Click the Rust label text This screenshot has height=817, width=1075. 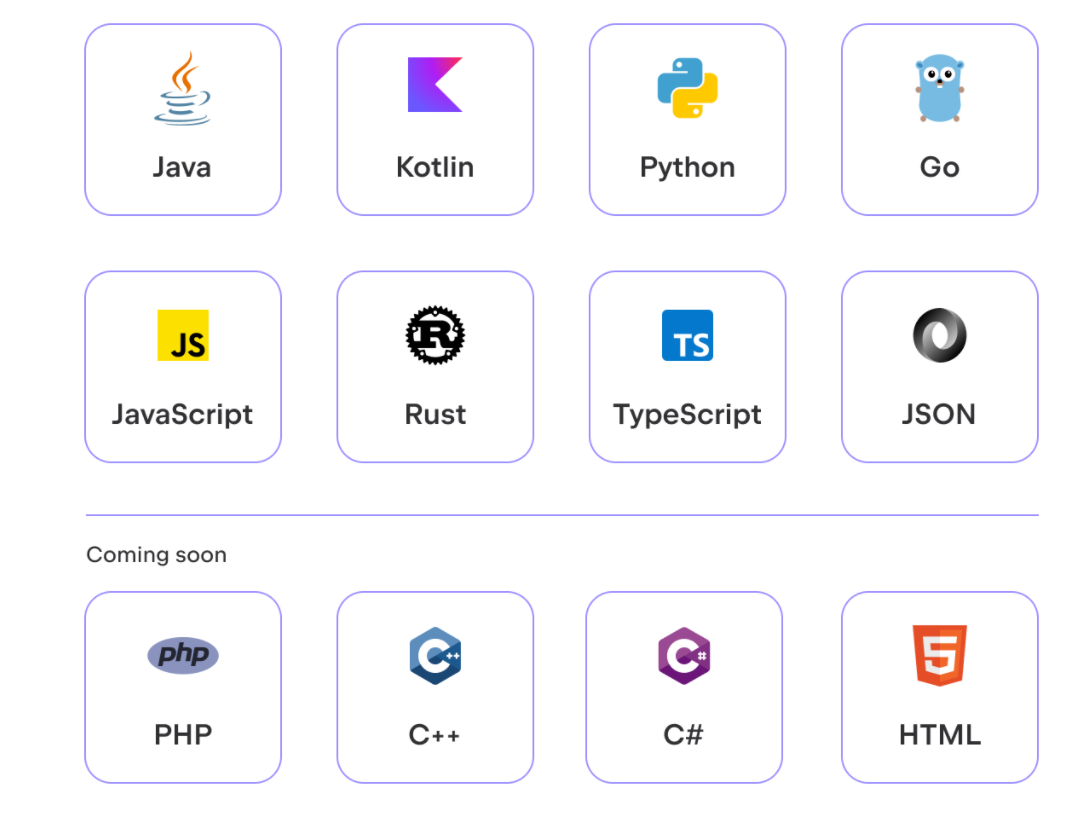(x=435, y=414)
